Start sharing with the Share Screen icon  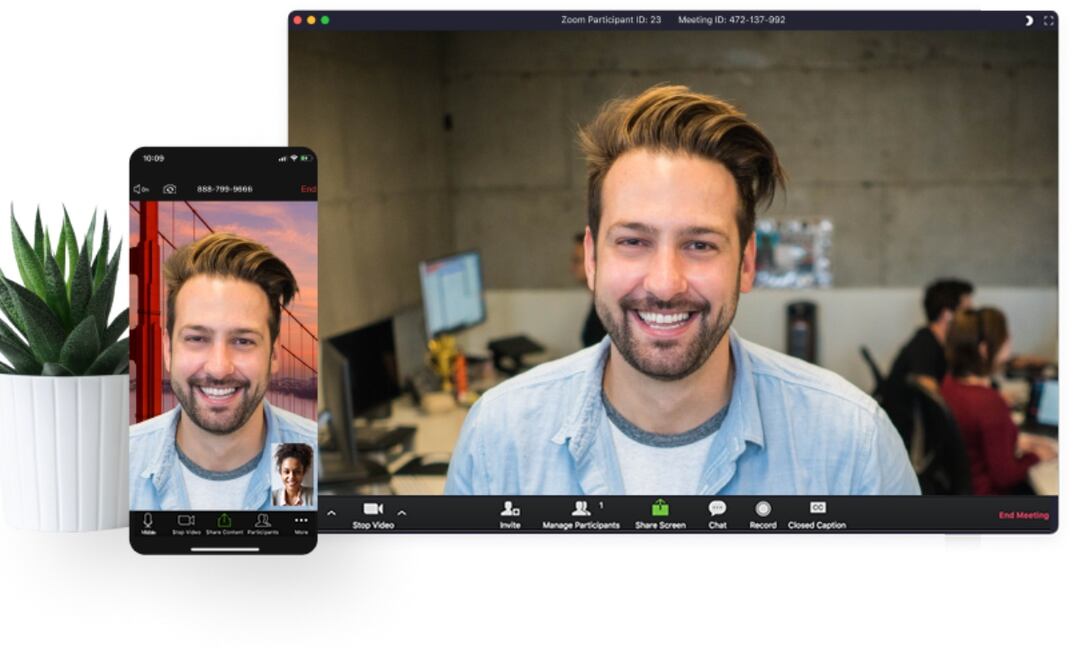pyautogui.click(x=659, y=507)
